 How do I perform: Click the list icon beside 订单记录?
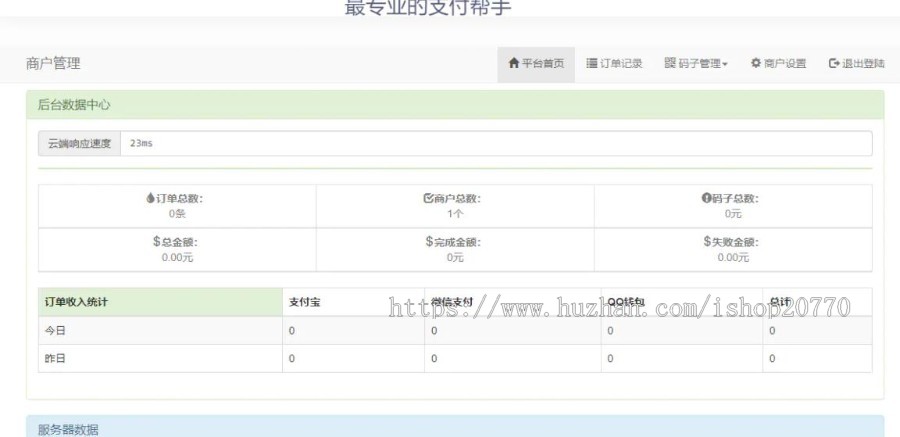592,63
